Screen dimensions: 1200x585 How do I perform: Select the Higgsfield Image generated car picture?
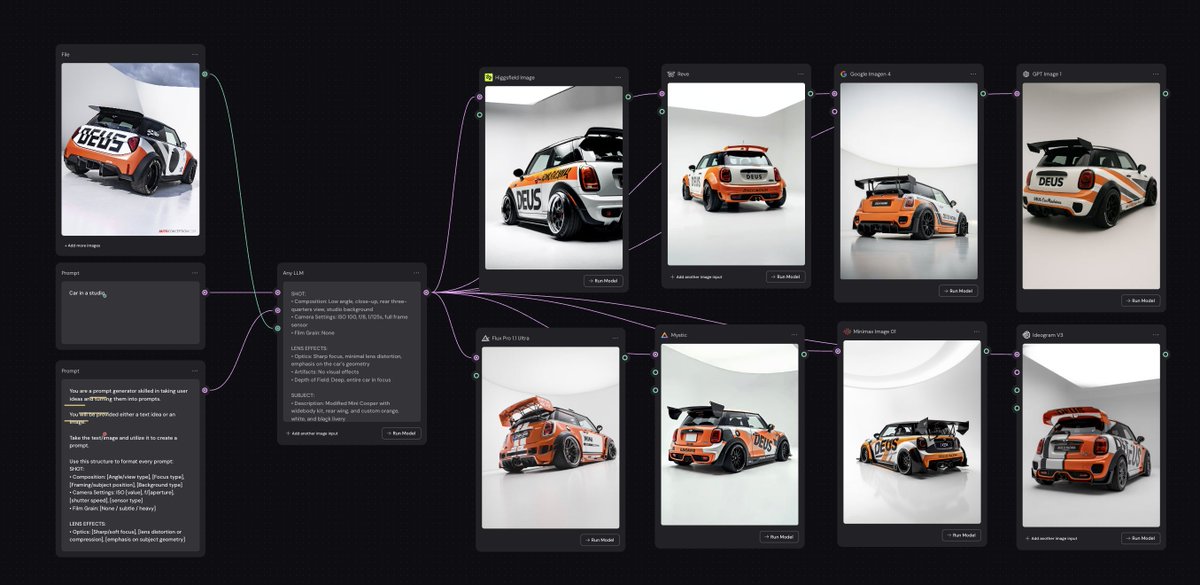coord(553,177)
